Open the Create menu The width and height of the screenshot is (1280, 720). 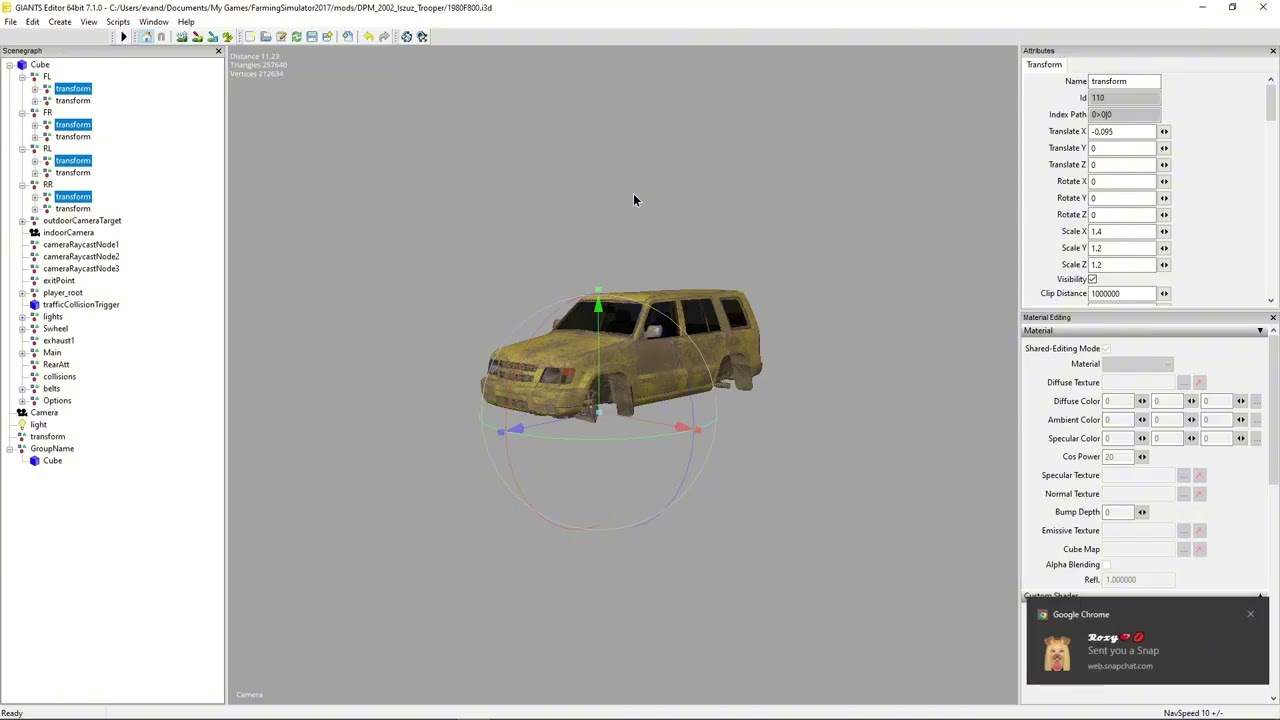click(x=60, y=22)
